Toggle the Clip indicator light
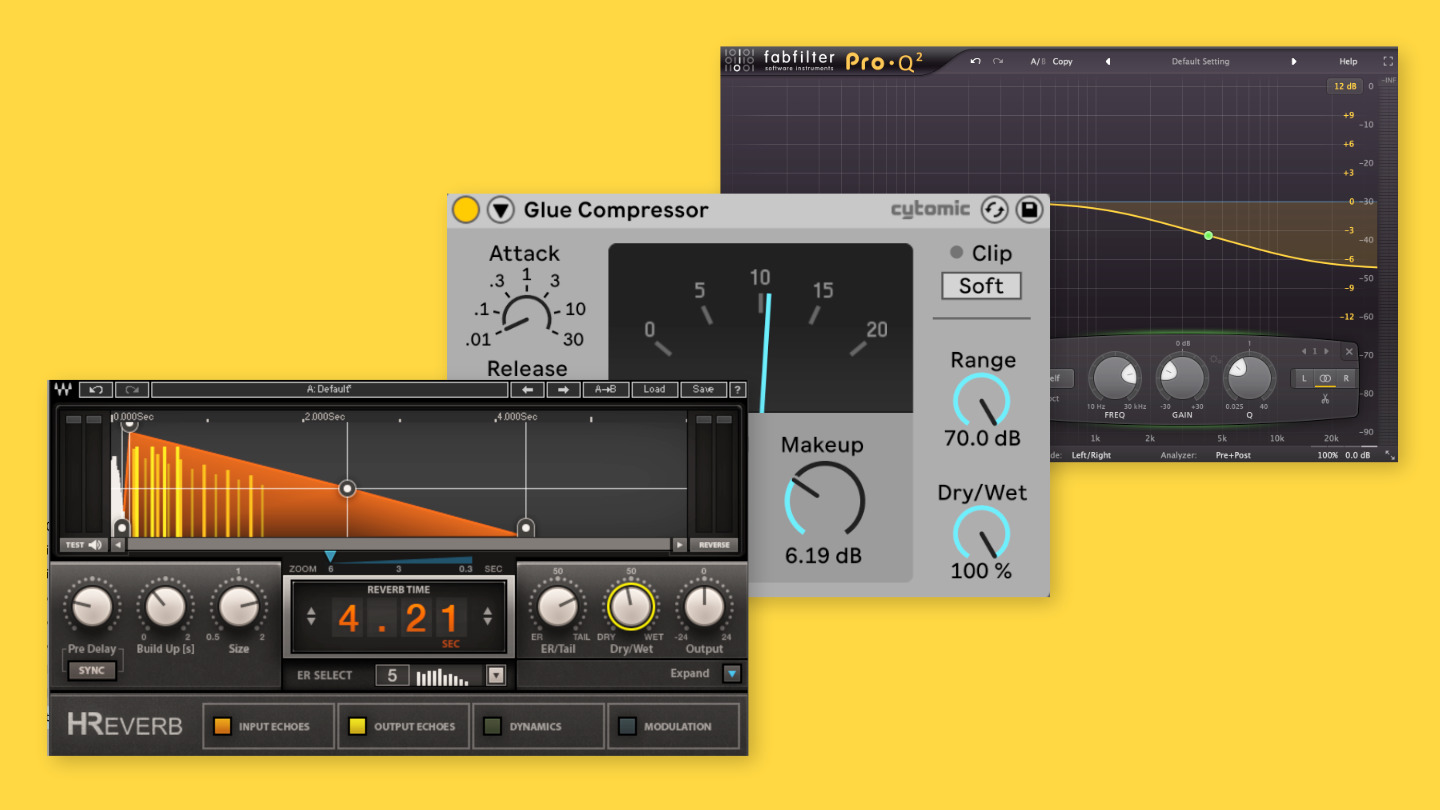1440x810 pixels. click(x=957, y=253)
